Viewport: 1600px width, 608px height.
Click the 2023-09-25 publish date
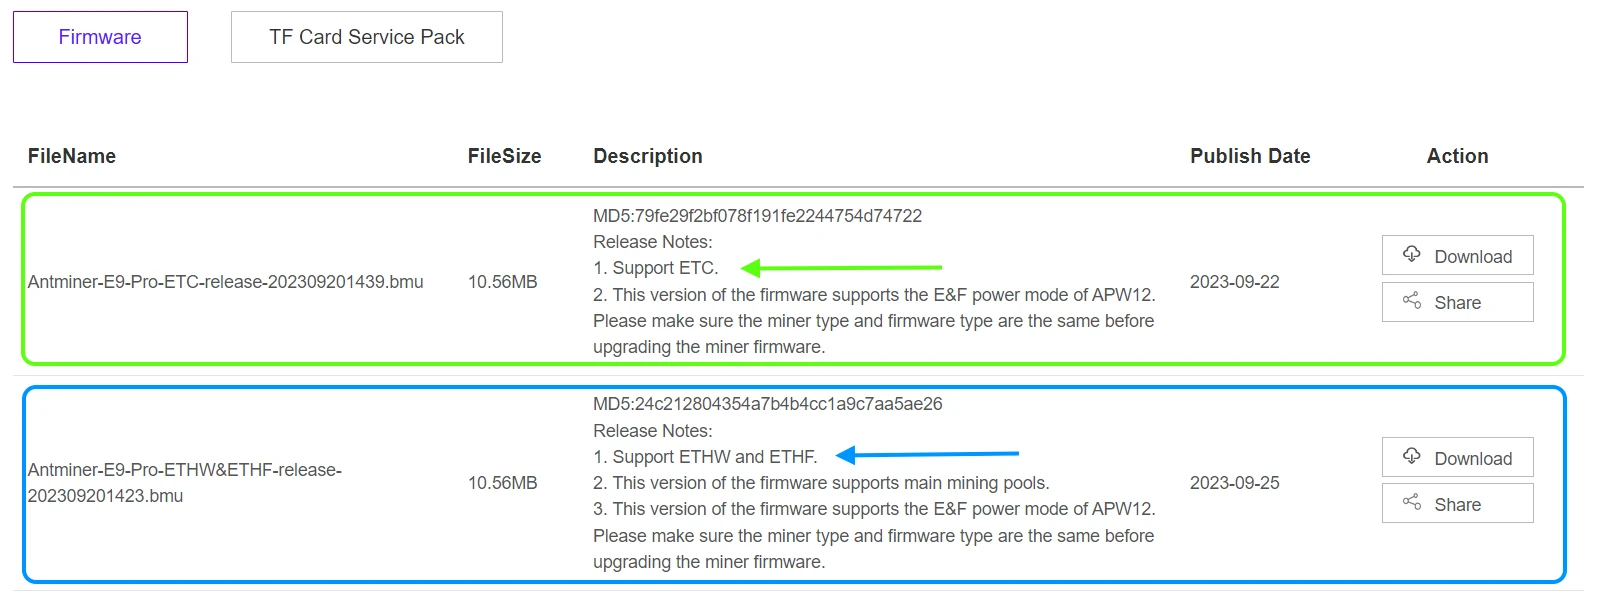pyautogui.click(x=1234, y=483)
